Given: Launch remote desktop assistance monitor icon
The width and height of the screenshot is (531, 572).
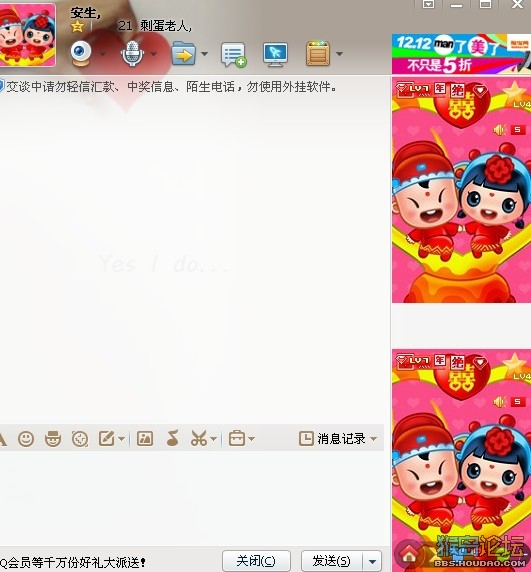Looking at the screenshot, I should coord(275,54).
